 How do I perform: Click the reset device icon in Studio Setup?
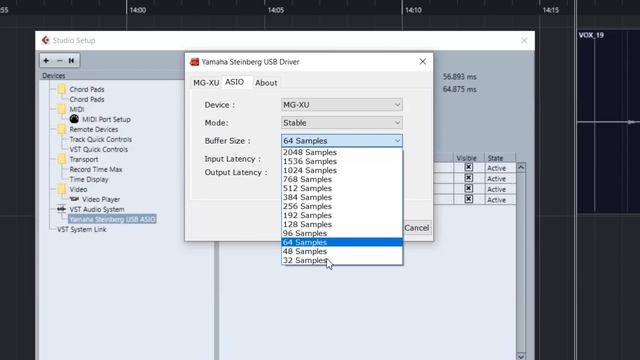71,60
